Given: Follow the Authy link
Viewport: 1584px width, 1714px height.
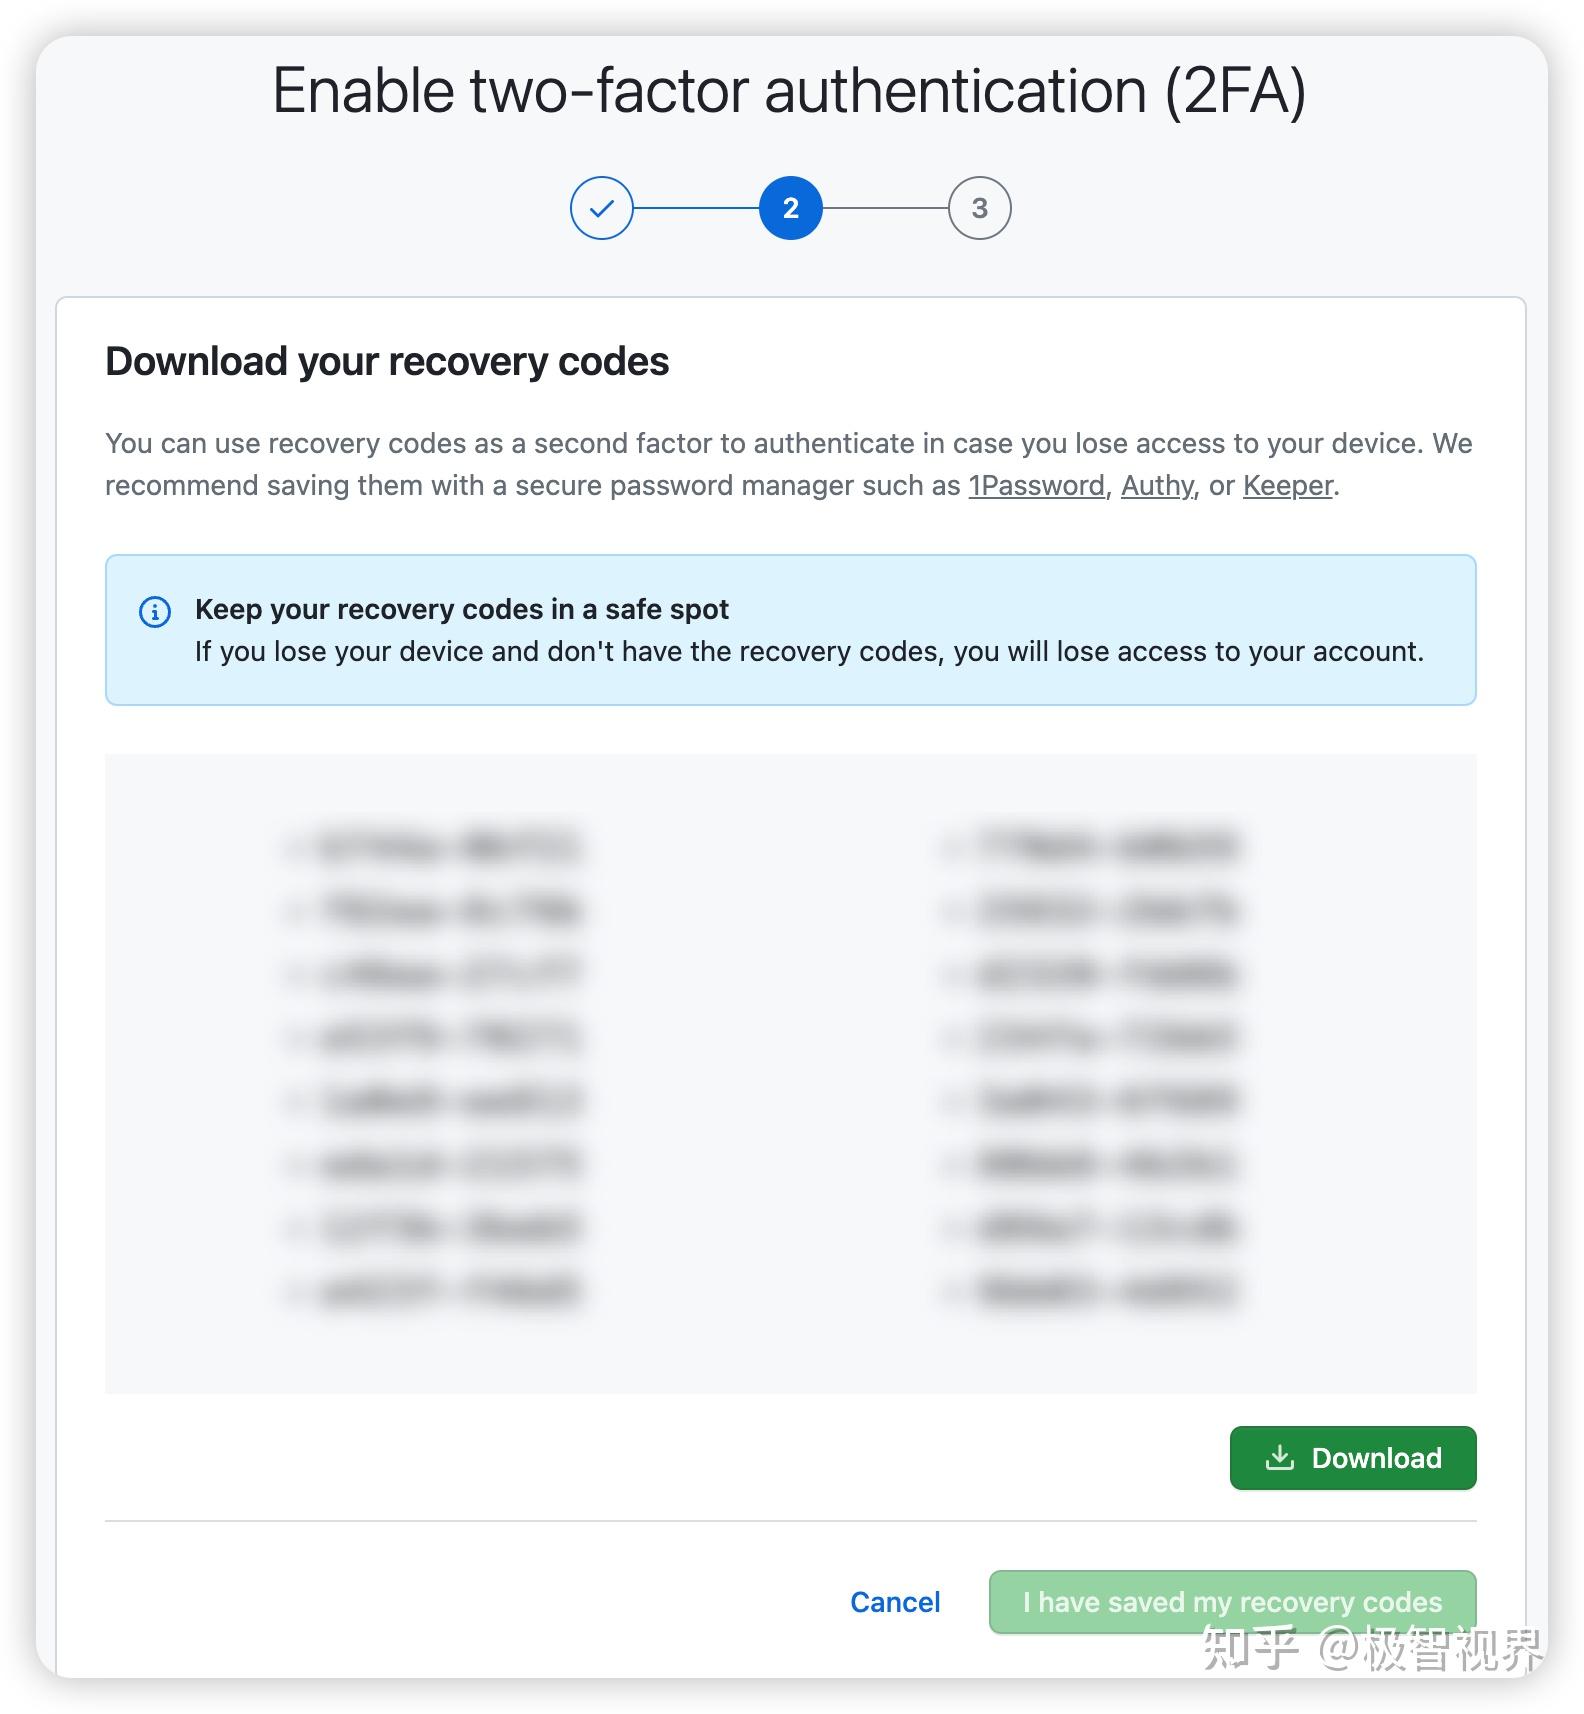Looking at the screenshot, I should (1157, 486).
